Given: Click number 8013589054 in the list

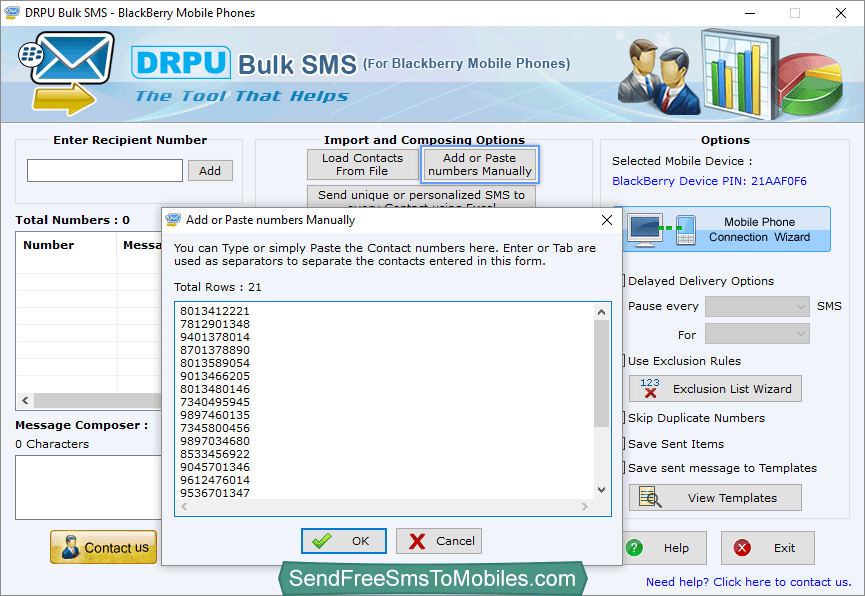Looking at the screenshot, I should pyautogui.click(x=215, y=363).
